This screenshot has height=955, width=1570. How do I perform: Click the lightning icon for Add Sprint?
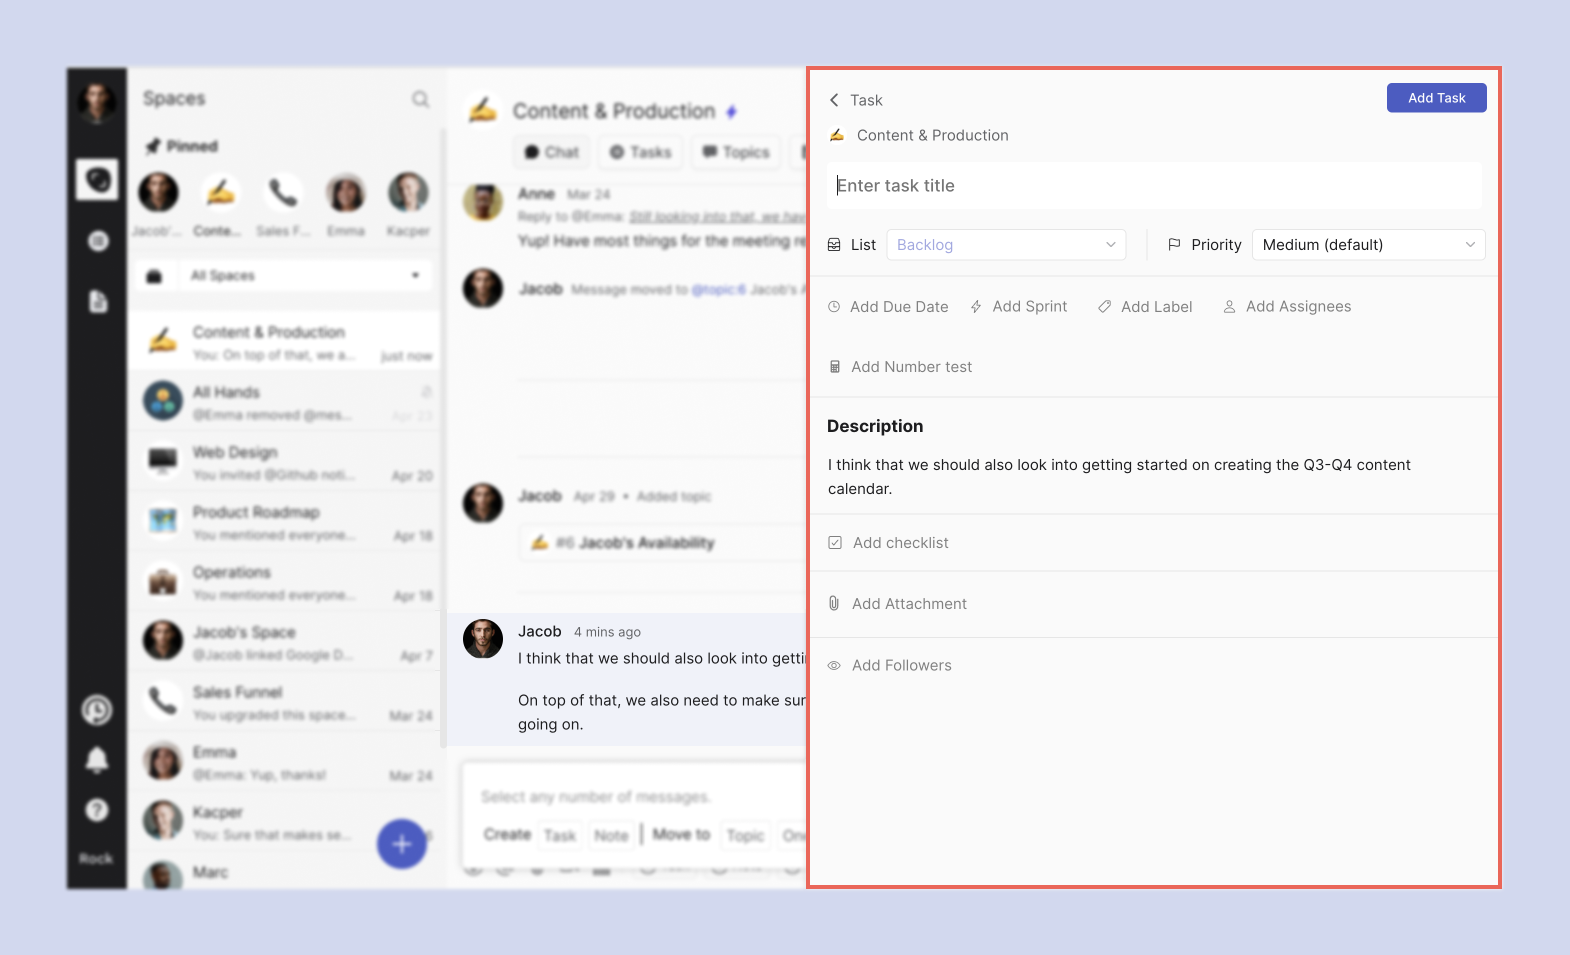(x=976, y=307)
